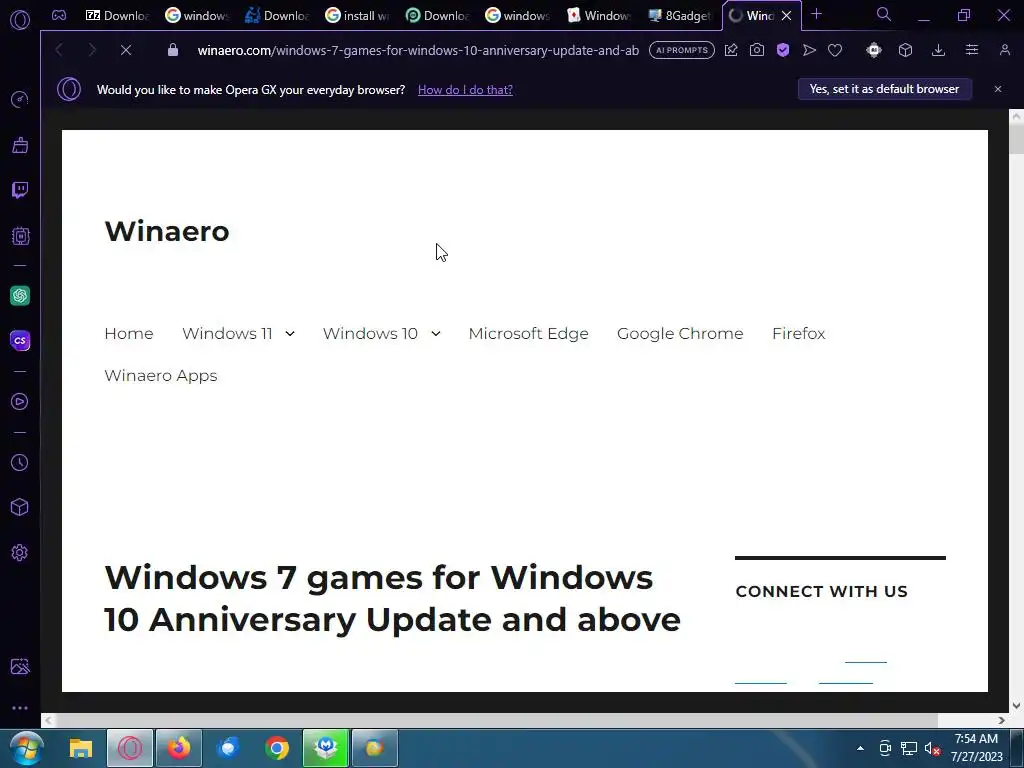Switch to the 7z Download tab
This screenshot has height=768, width=1024.
click(x=118, y=15)
